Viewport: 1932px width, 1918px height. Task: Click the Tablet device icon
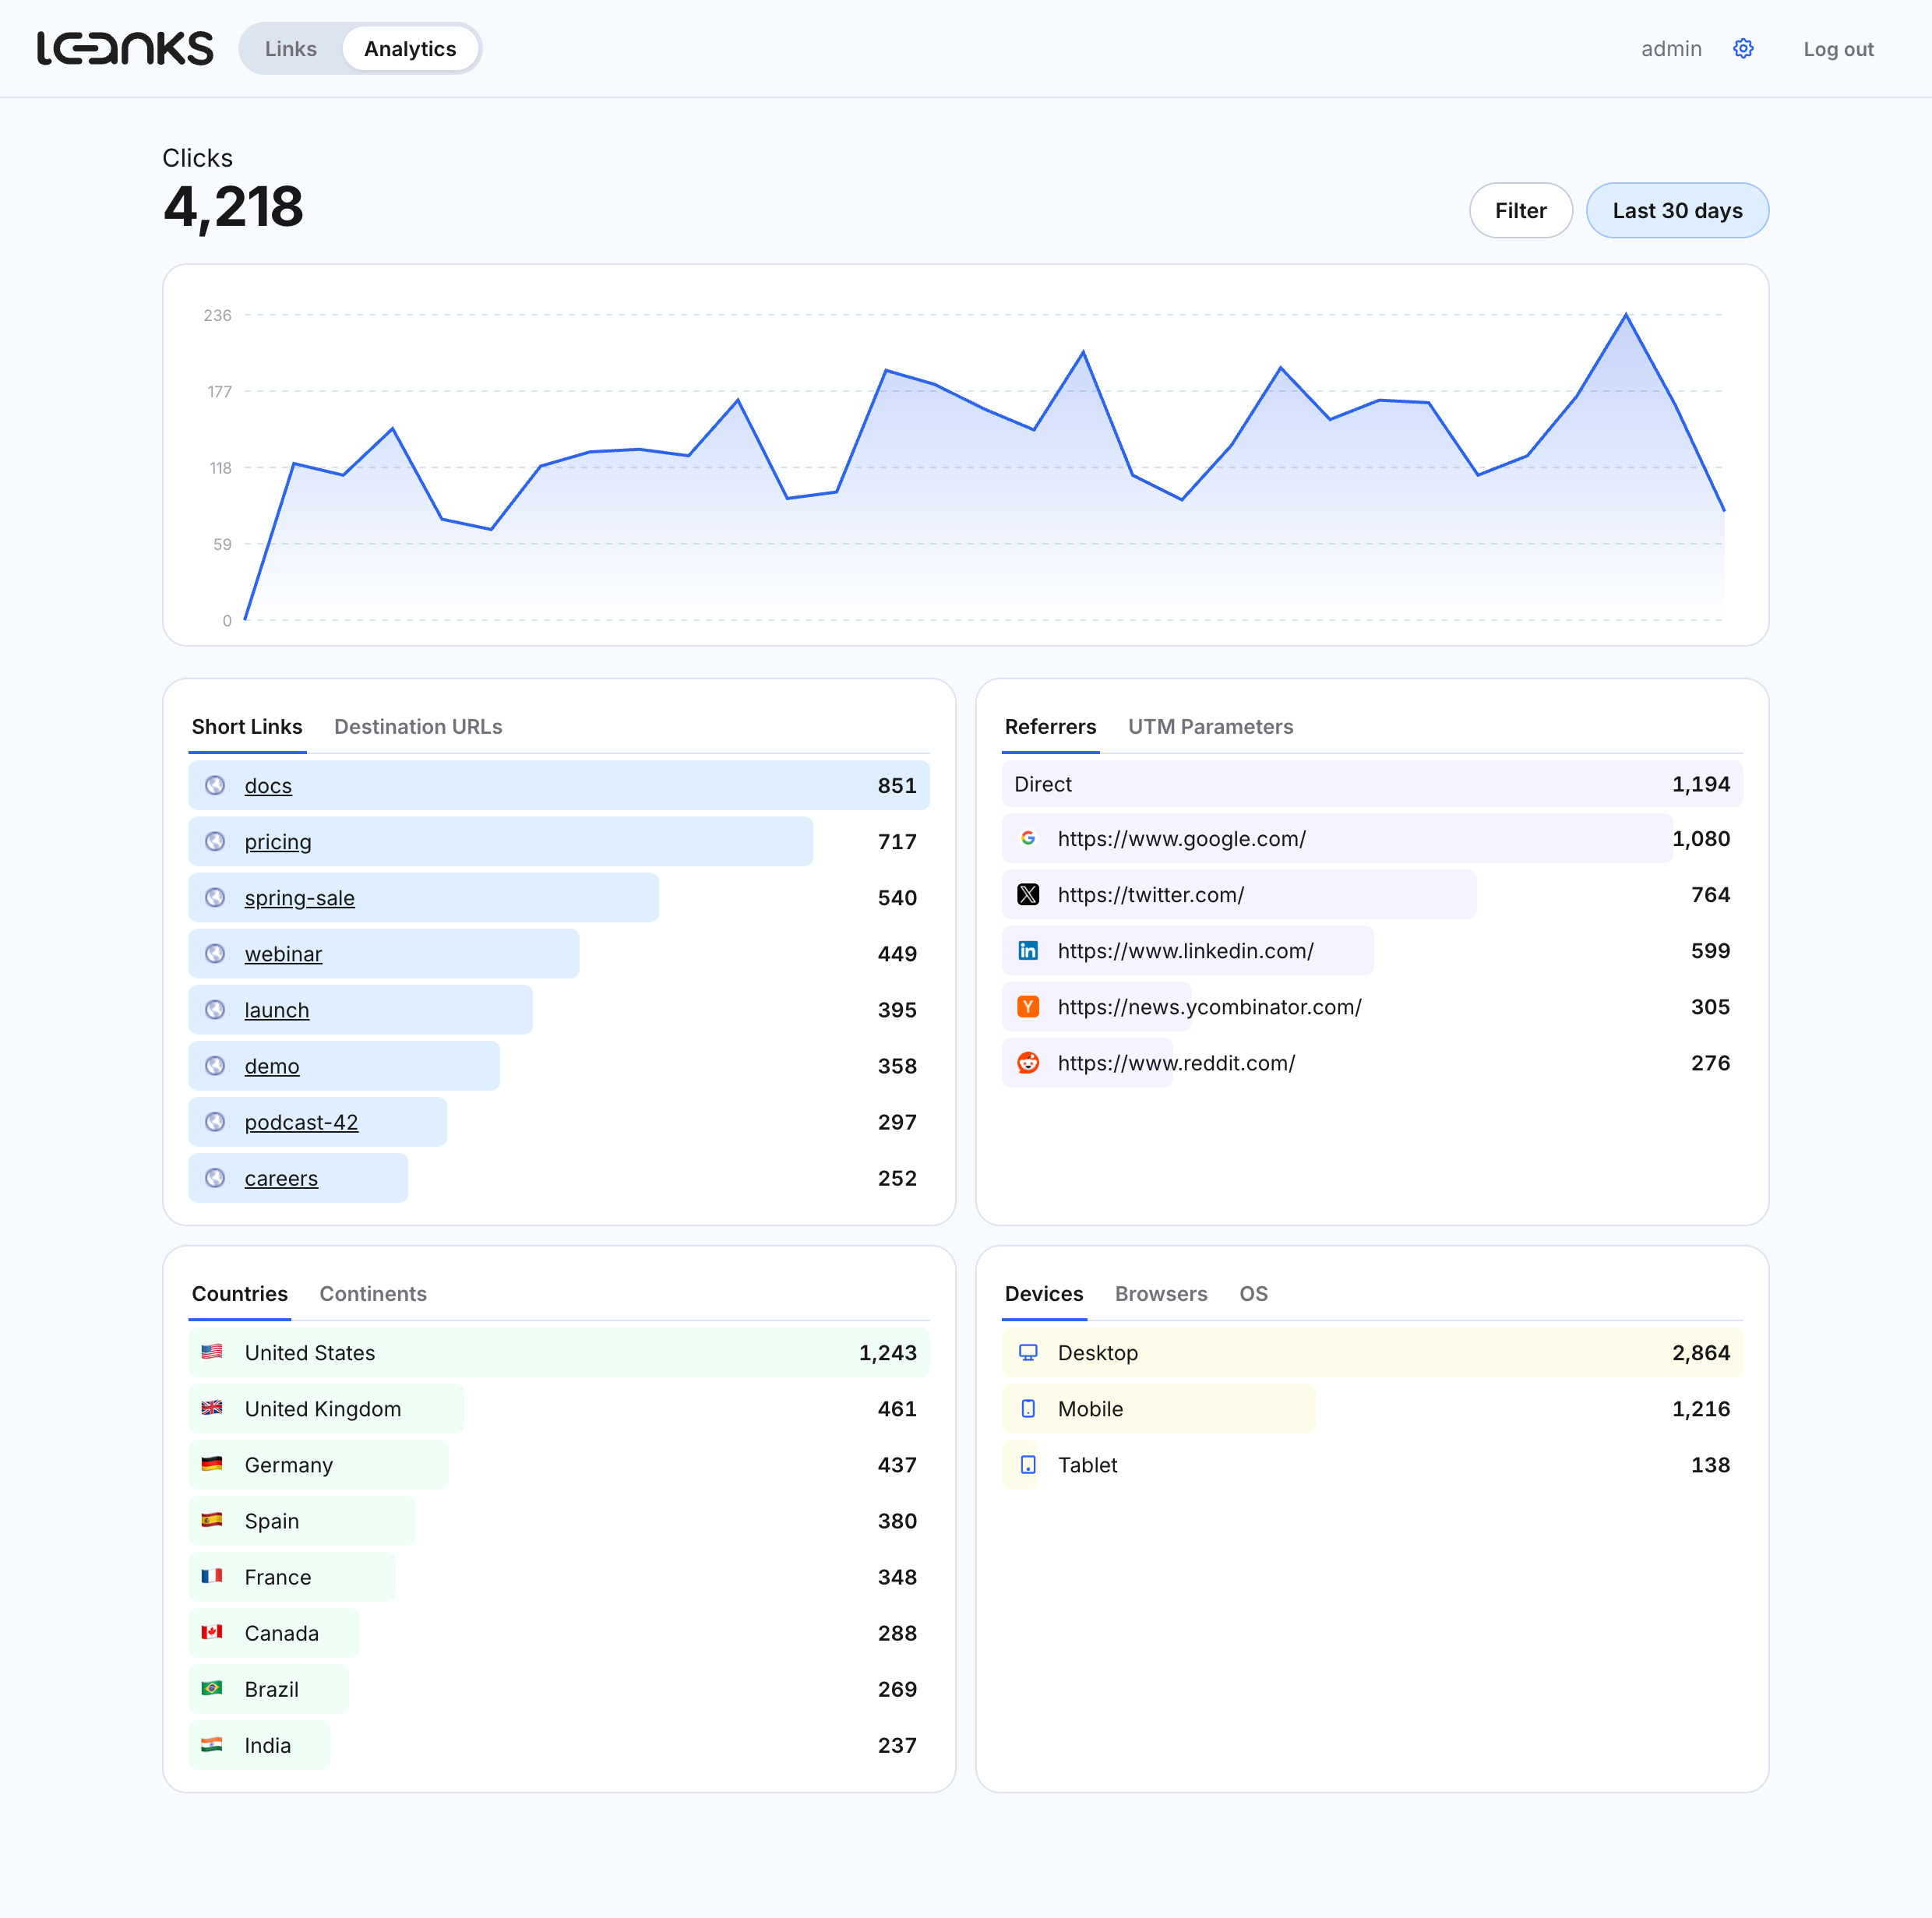(x=1028, y=1464)
